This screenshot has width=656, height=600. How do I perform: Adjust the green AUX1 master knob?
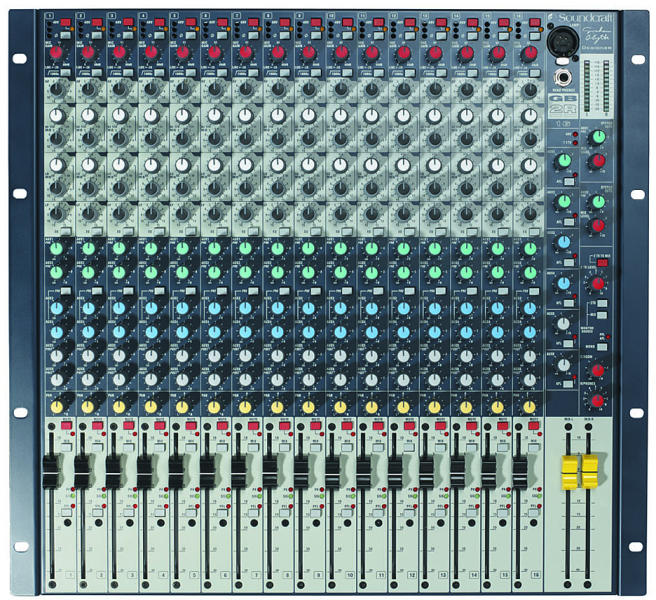pyautogui.click(x=564, y=161)
